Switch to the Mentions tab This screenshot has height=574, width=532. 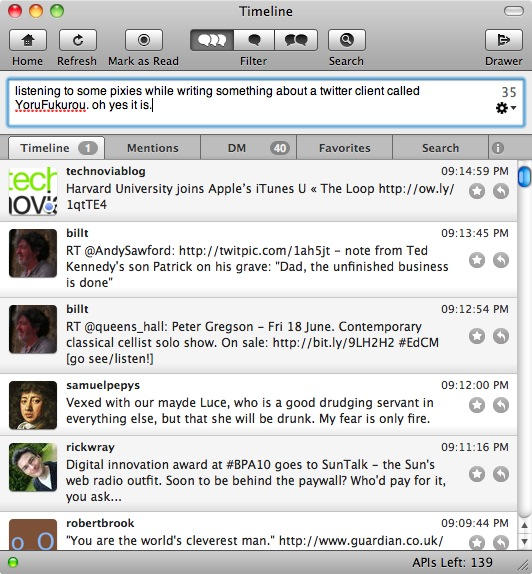pyautogui.click(x=153, y=148)
